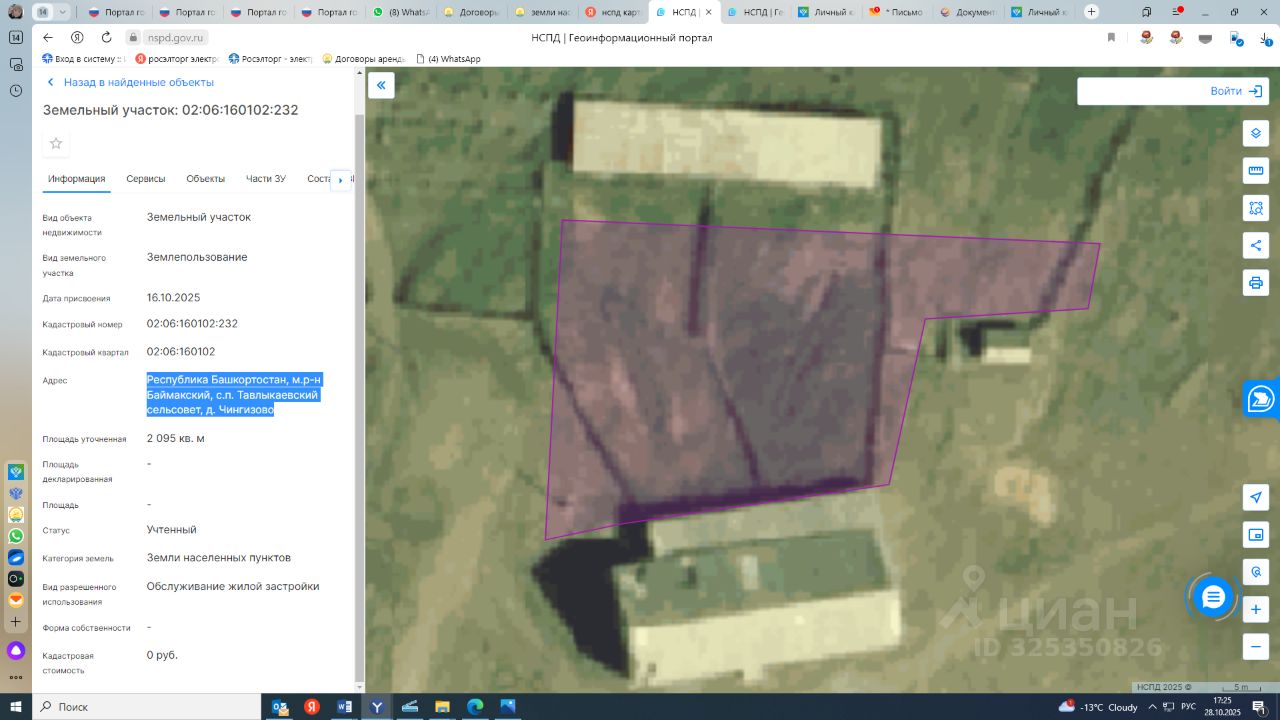Open a new browser tab
This screenshot has width=1280, height=720.
[x=1091, y=12]
